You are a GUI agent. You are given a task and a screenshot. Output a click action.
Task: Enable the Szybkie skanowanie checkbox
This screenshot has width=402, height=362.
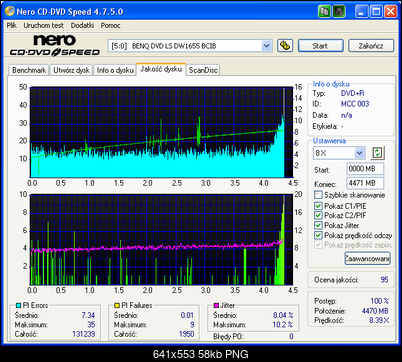pos(318,195)
